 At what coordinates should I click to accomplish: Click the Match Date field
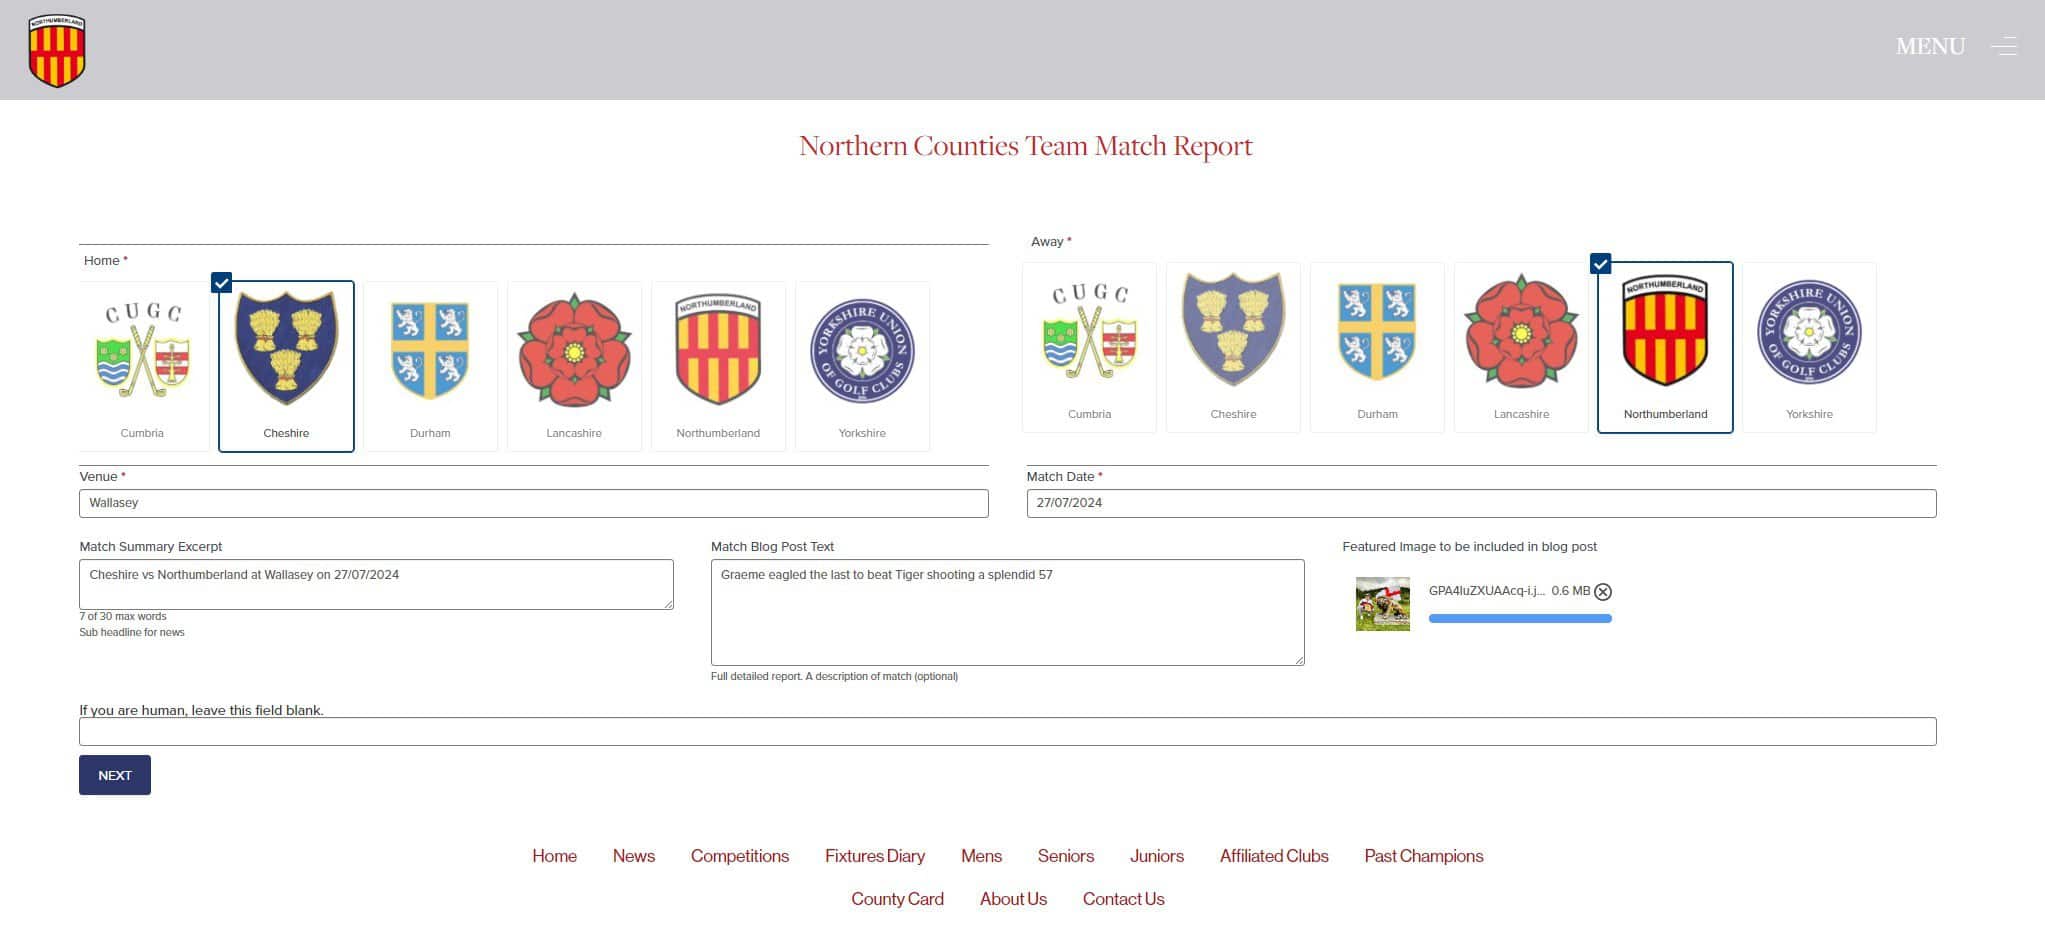(1481, 503)
